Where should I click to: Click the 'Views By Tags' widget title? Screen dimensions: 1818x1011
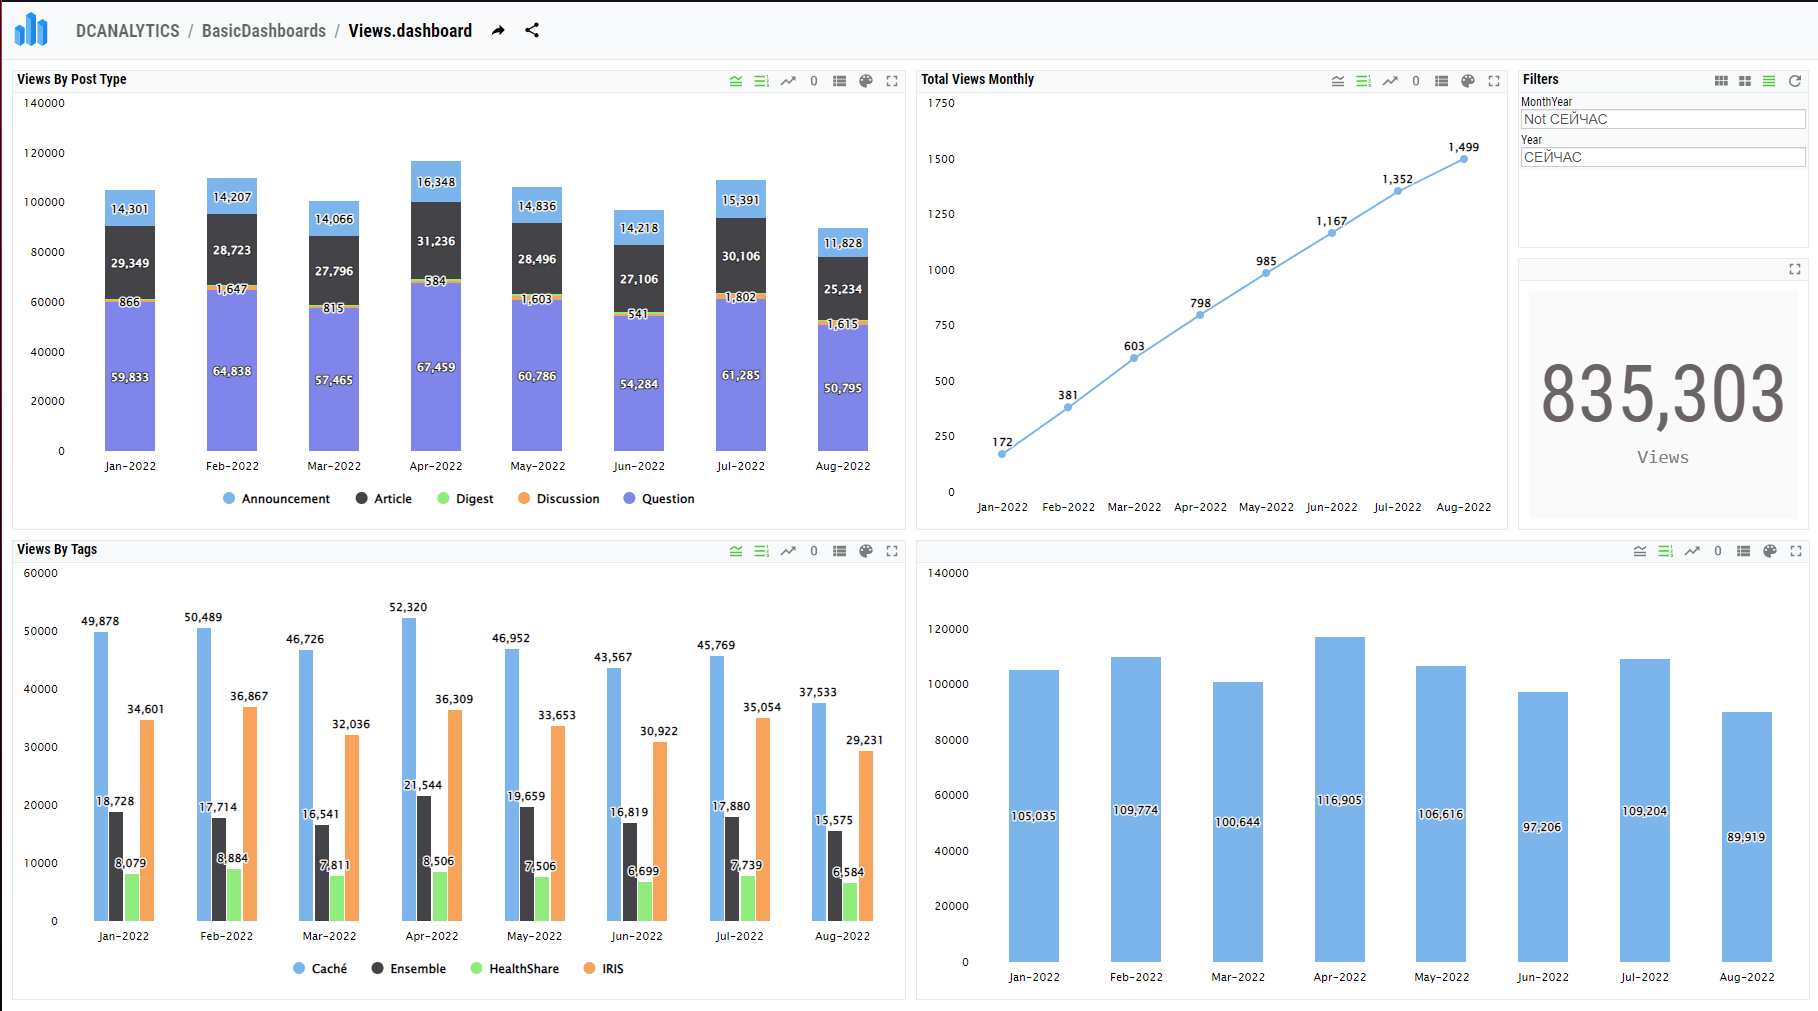(57, 549)
